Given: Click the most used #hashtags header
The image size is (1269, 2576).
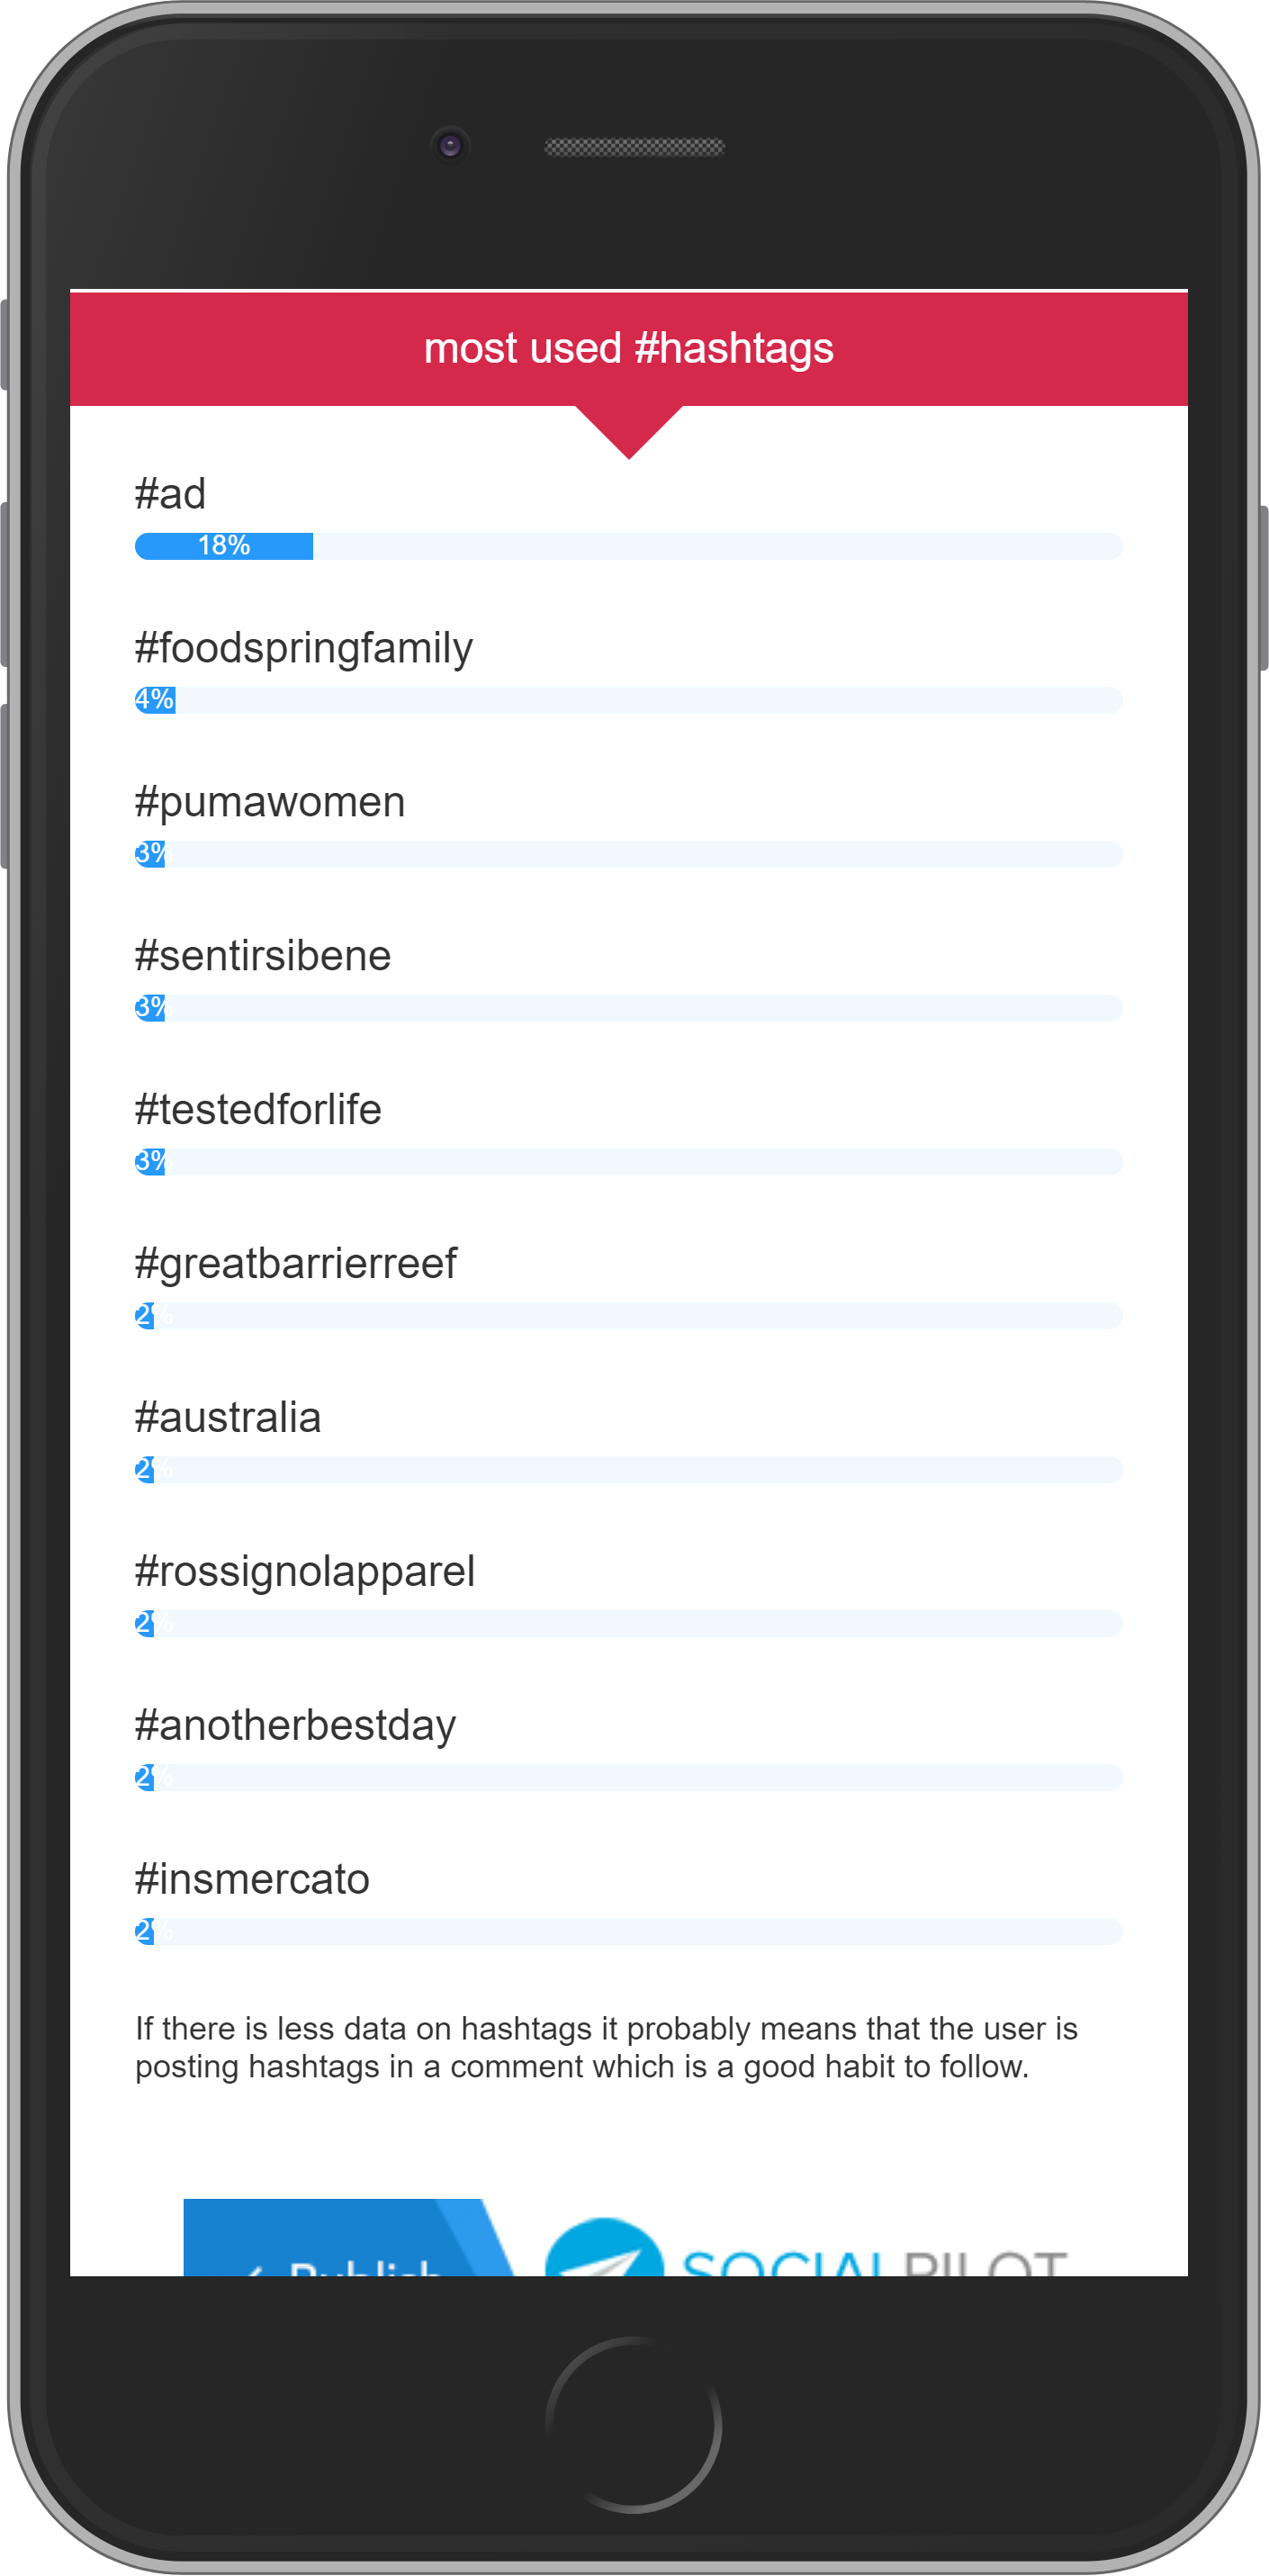Looking at the screenshot, I should point(629,348).
